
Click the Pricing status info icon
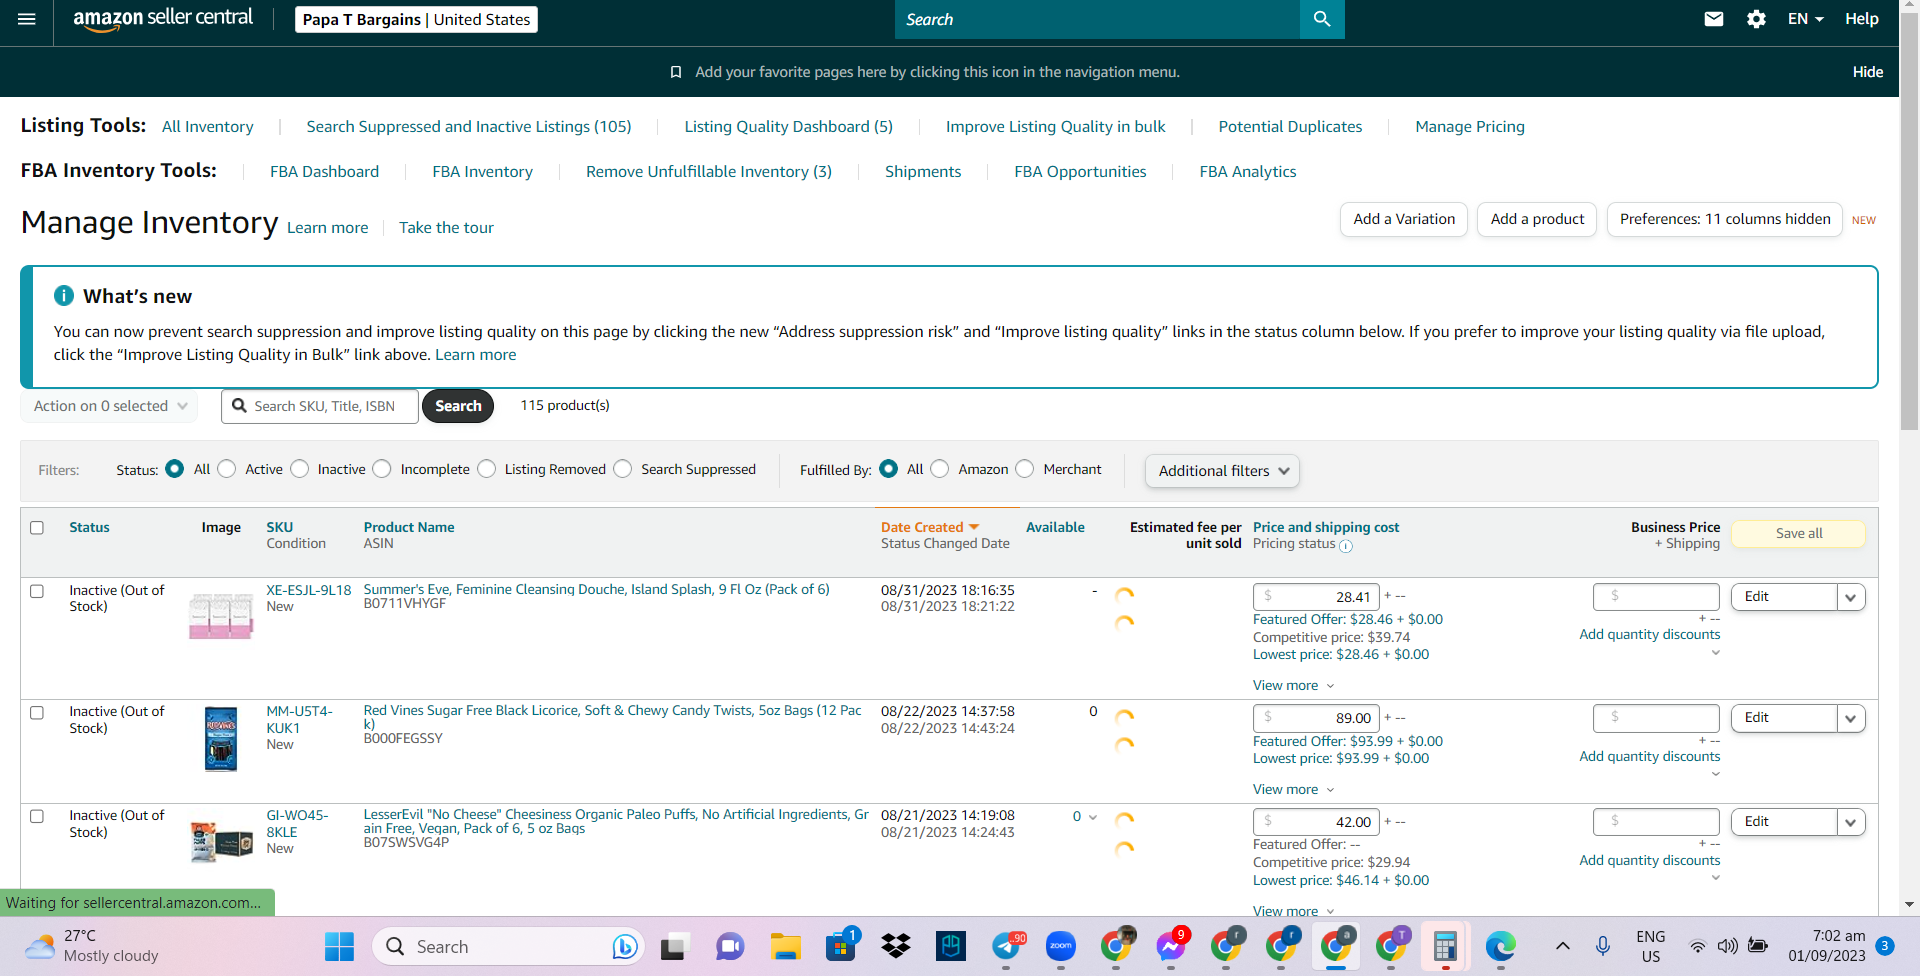point(1346,546)
